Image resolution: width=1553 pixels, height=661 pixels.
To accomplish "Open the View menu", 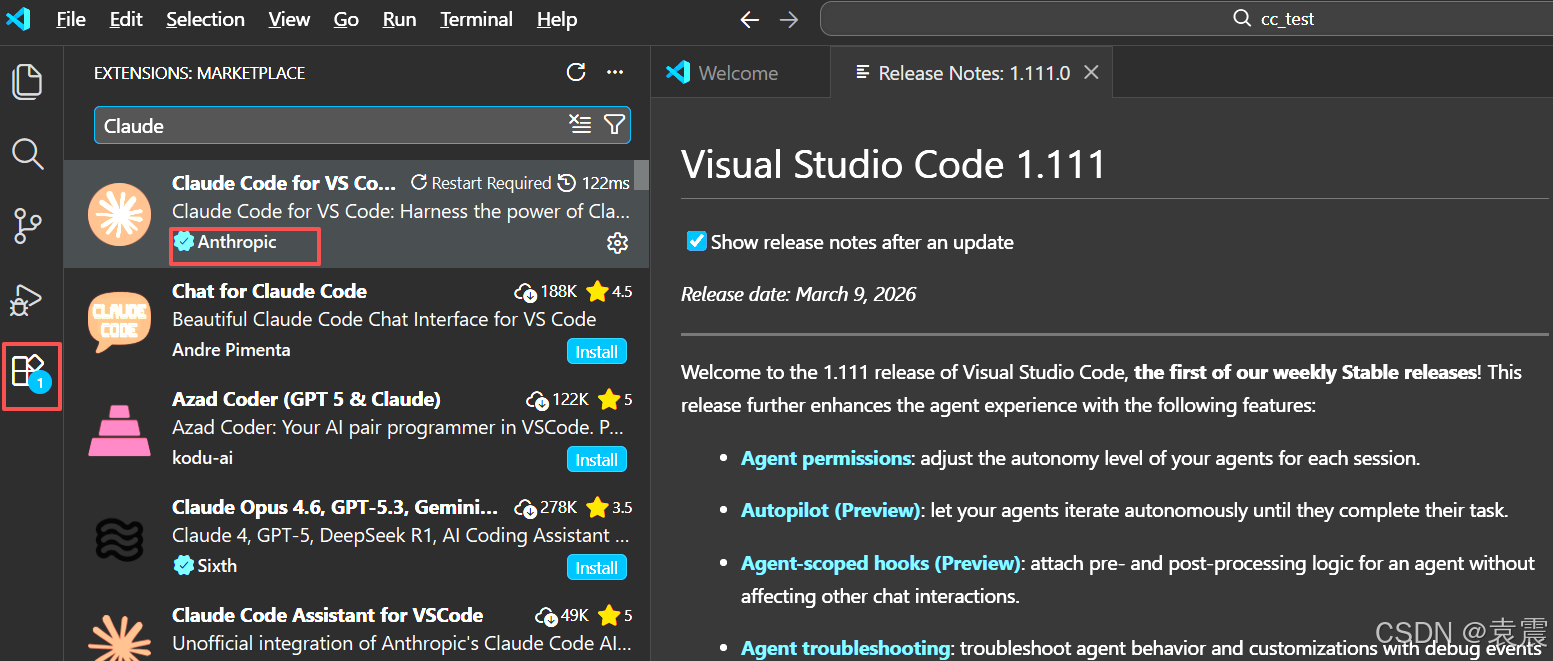I will tap(289, 19).
